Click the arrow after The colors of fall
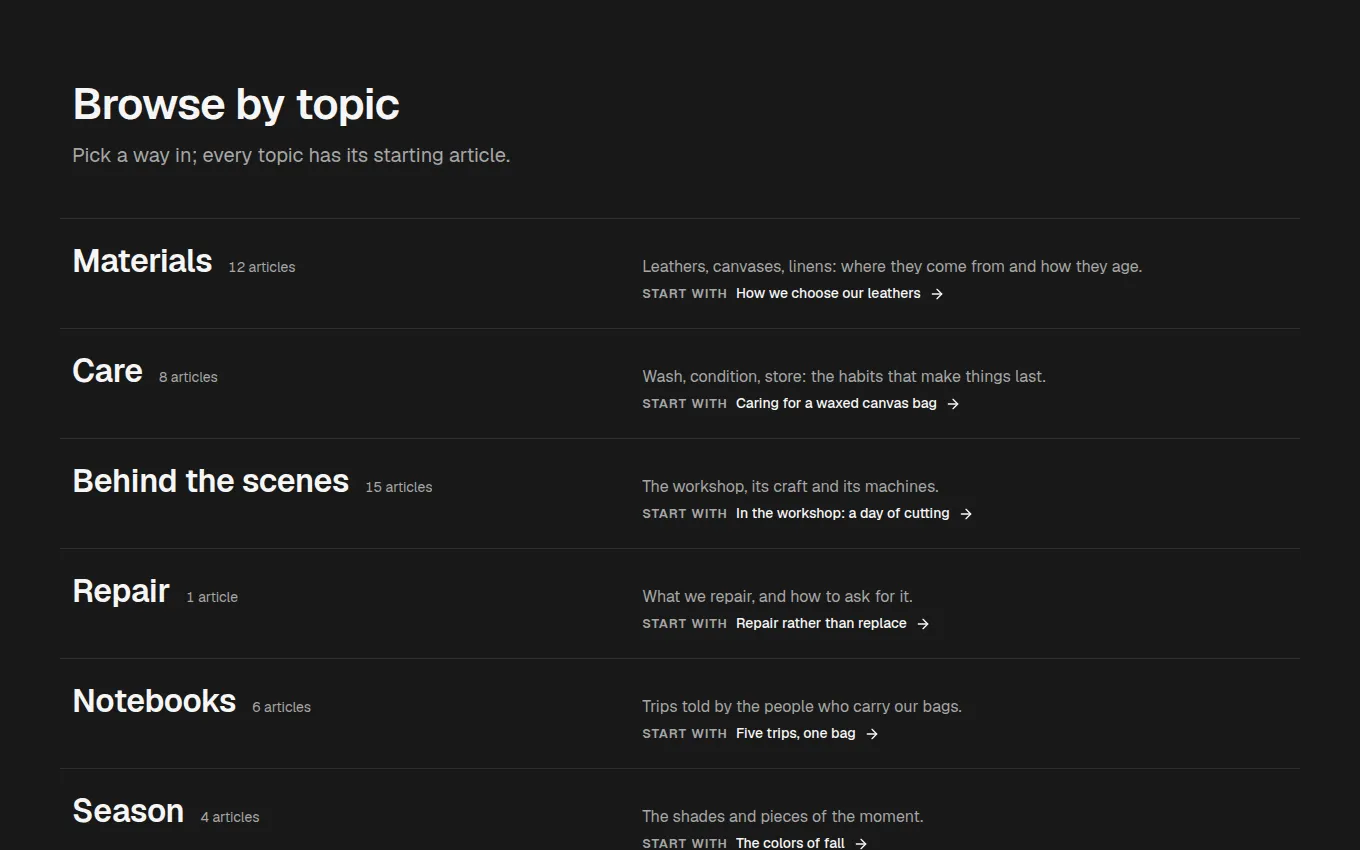 click(x=861, y=843)
